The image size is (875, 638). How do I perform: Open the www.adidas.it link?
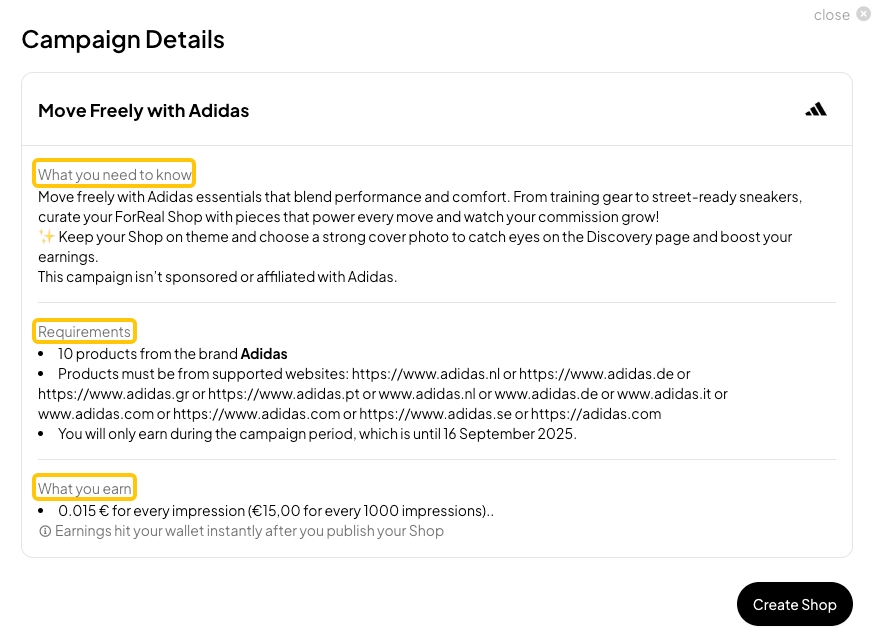point(672,393)
